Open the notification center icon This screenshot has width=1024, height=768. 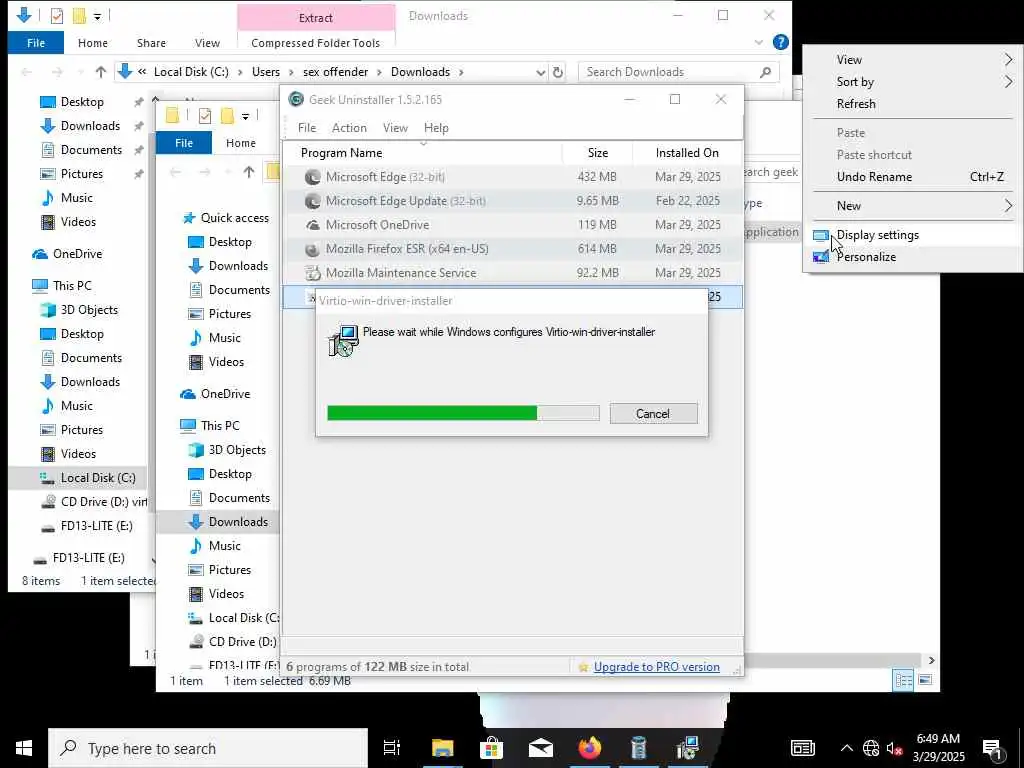pyautogui.click(x=993, y=749)
